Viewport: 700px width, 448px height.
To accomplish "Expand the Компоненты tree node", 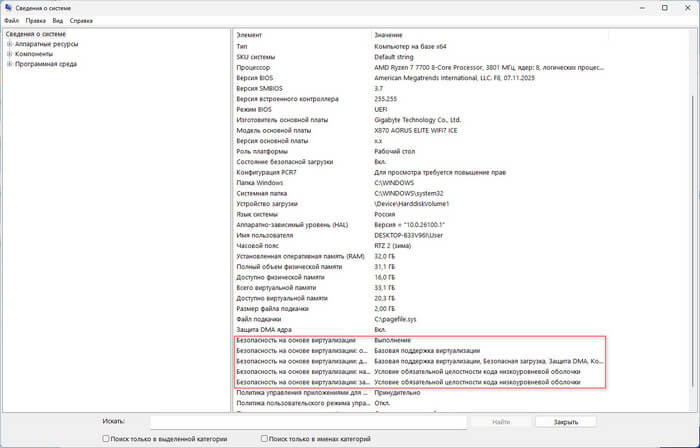I will point(9,54).
